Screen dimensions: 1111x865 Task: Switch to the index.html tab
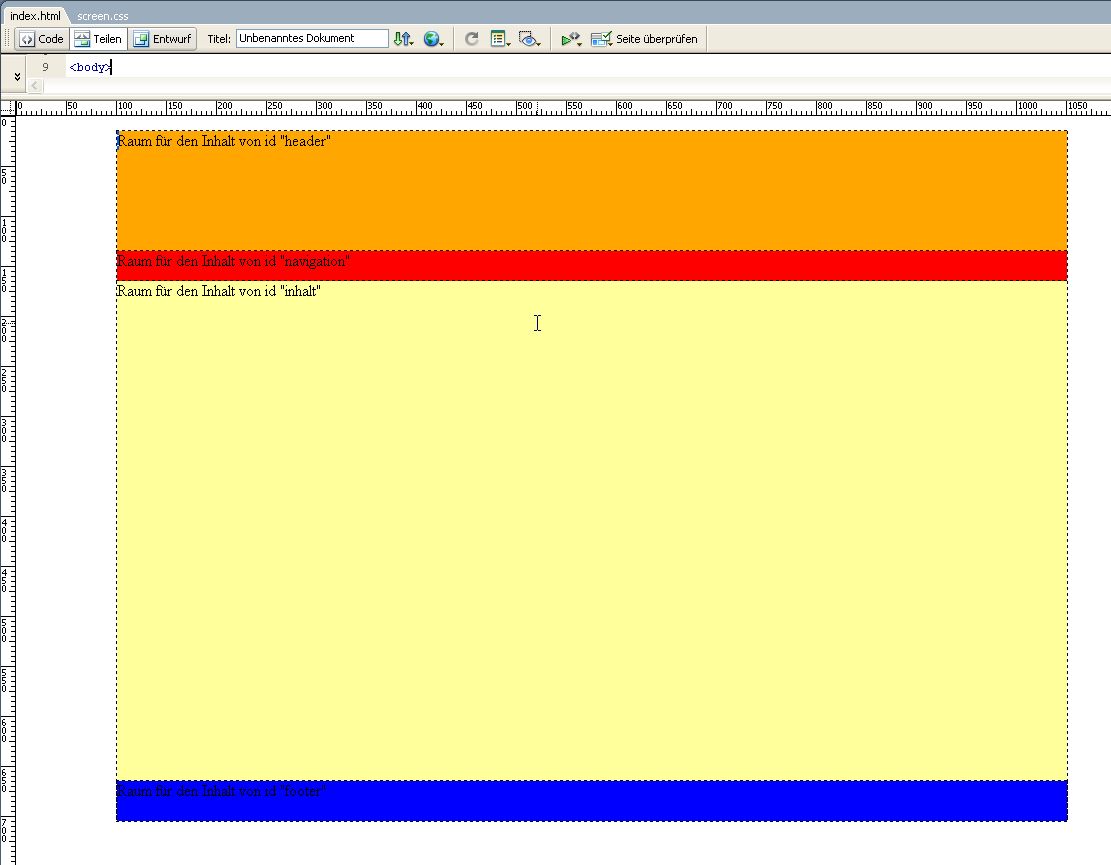point(35,16)
